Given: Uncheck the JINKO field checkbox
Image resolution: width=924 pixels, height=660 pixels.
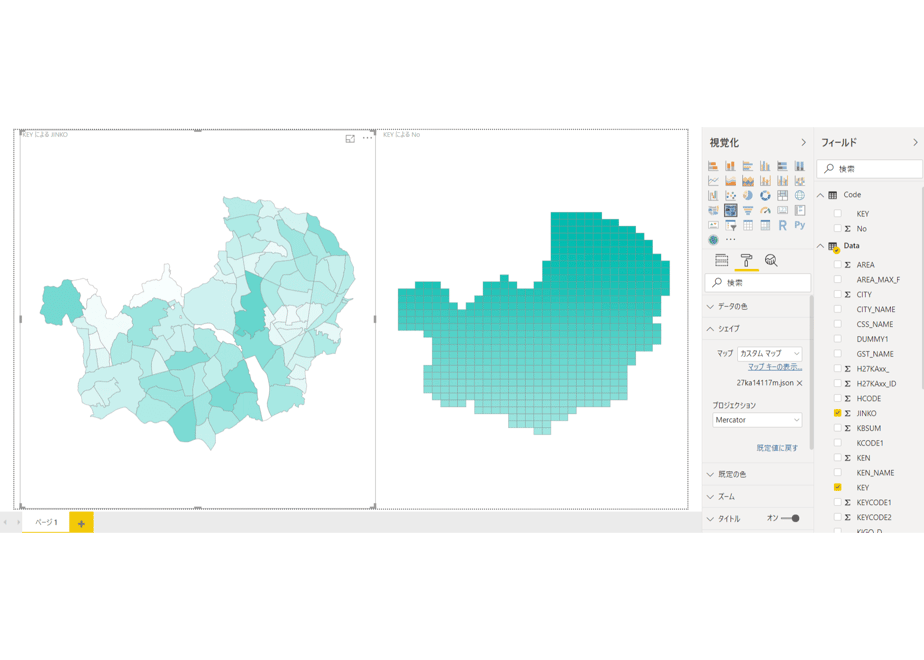Looking at the screenshot, I should [x=837, y=413].
